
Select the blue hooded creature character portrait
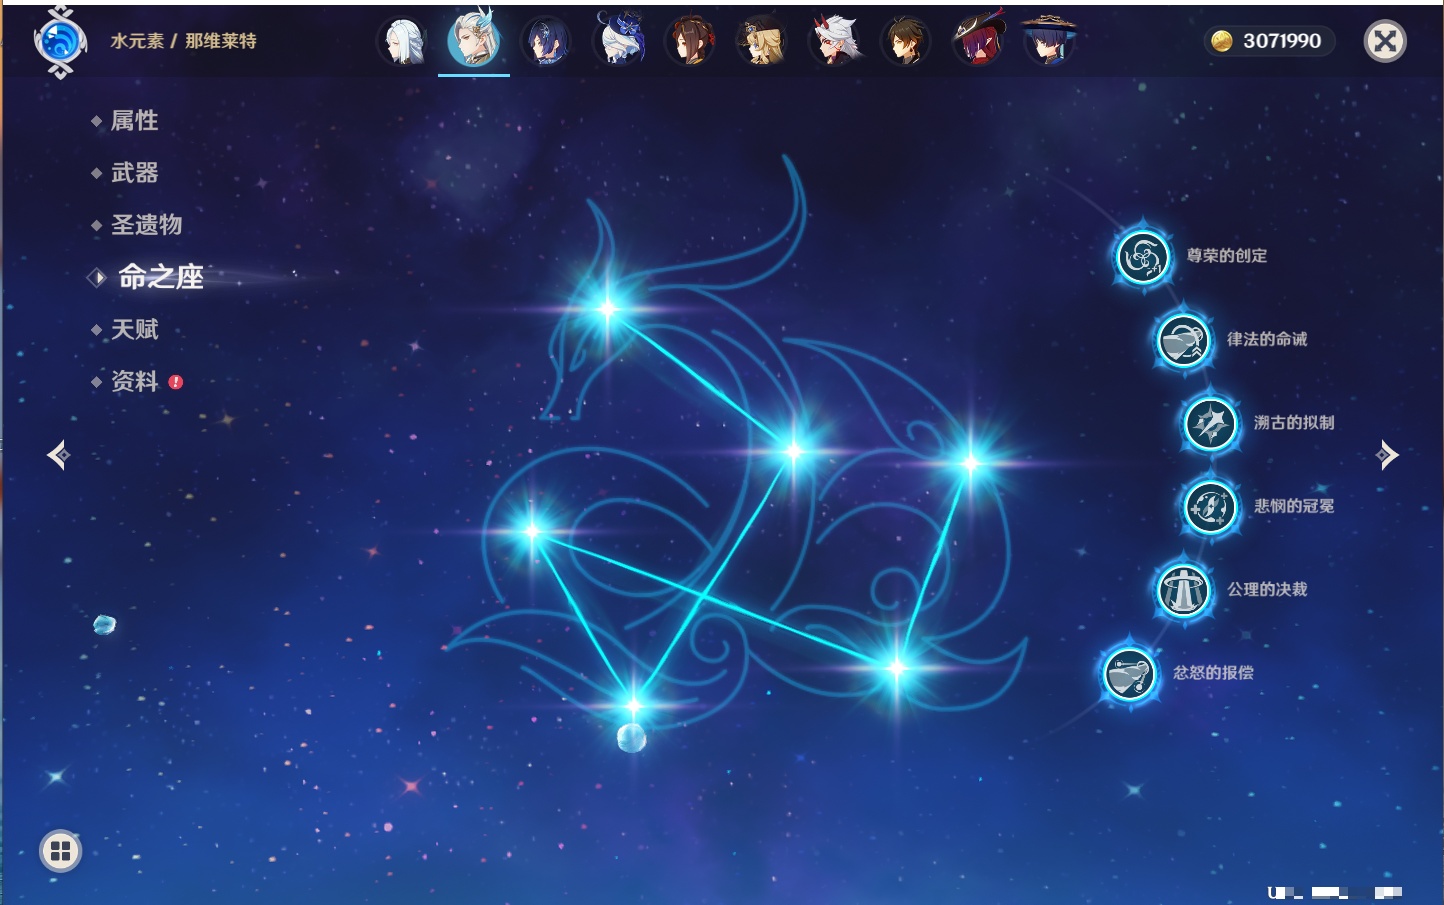click(619, 40)
